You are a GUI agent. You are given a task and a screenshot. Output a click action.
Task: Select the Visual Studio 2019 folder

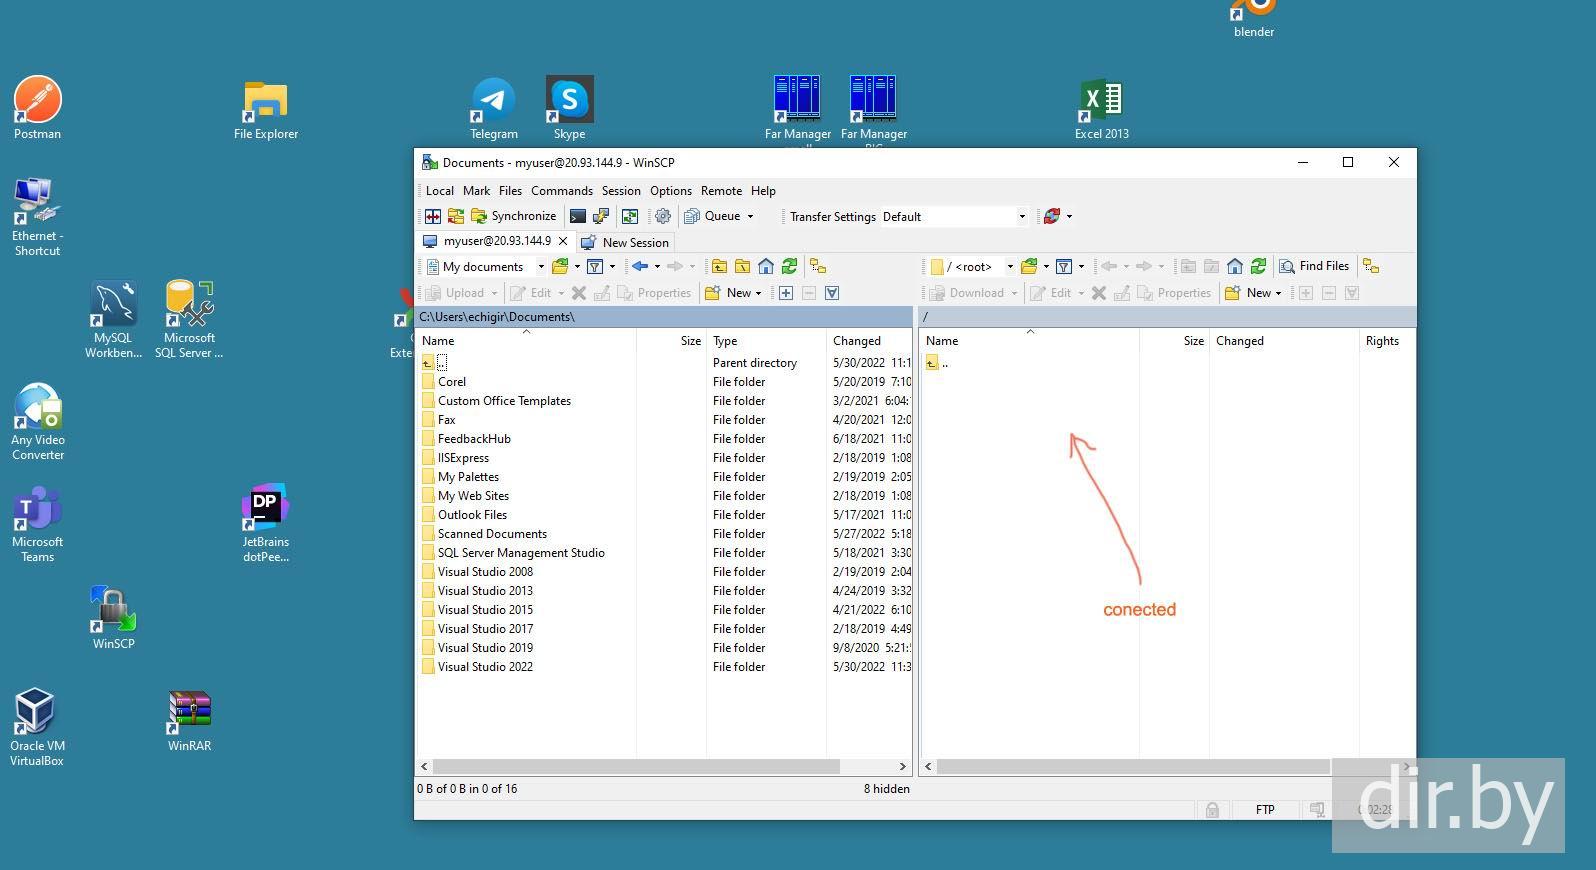pos(485,648)
